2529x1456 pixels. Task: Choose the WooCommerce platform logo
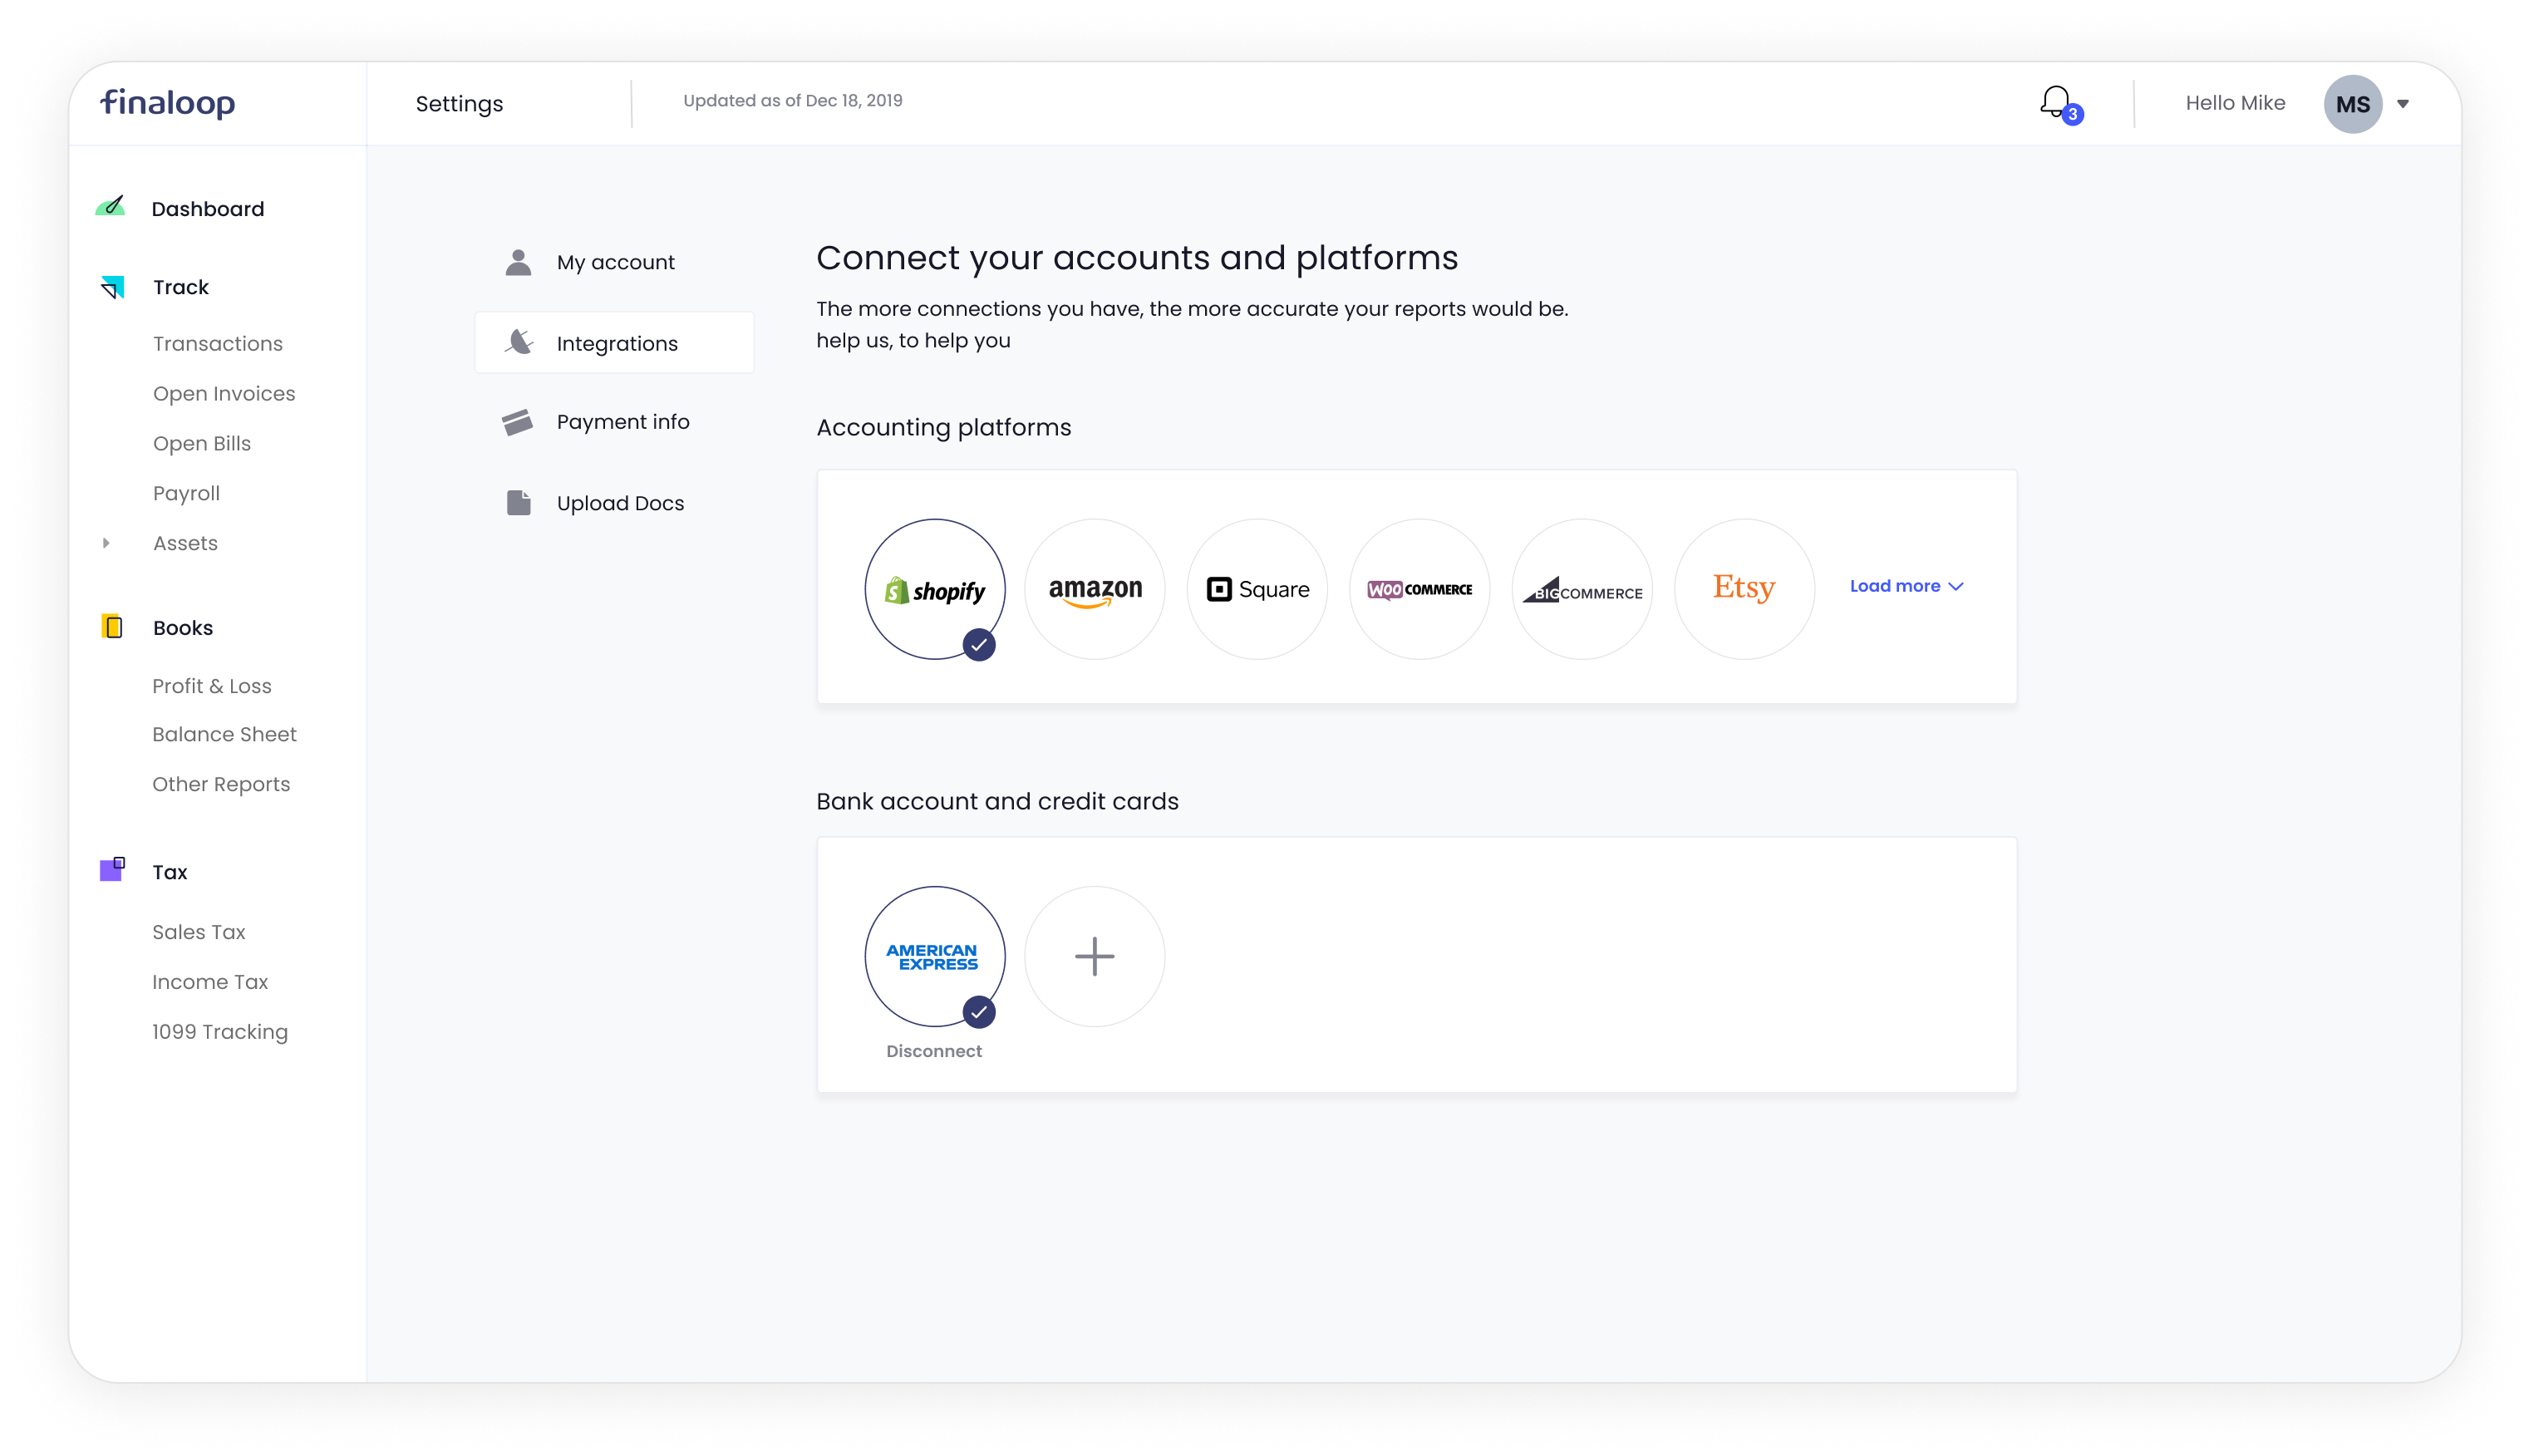1419,589
